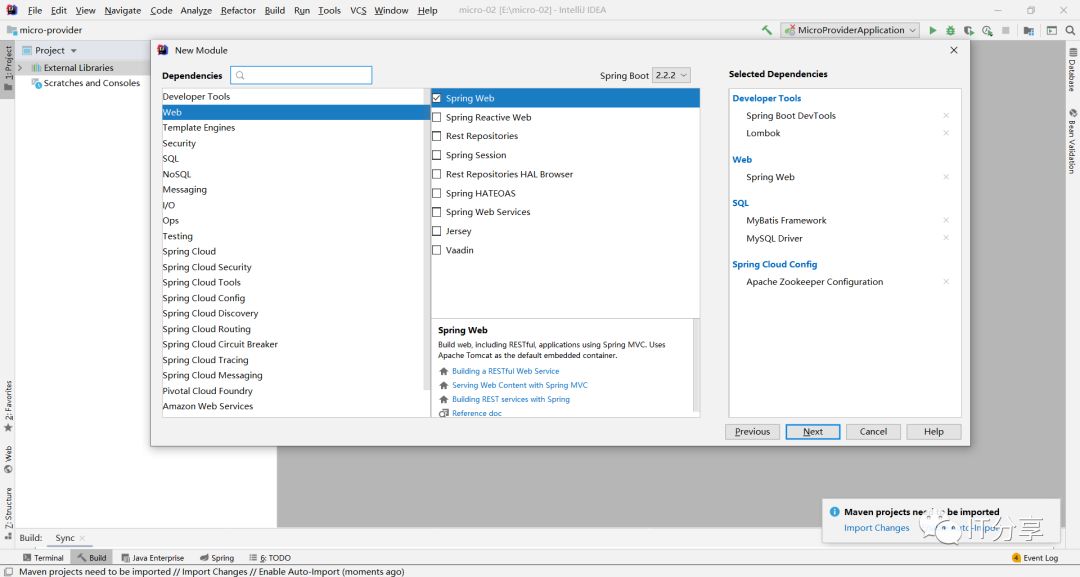Viewport: 1080px width, 577px height.
Task: Tick the Vaadin checkbox
Action: point(437,250)
